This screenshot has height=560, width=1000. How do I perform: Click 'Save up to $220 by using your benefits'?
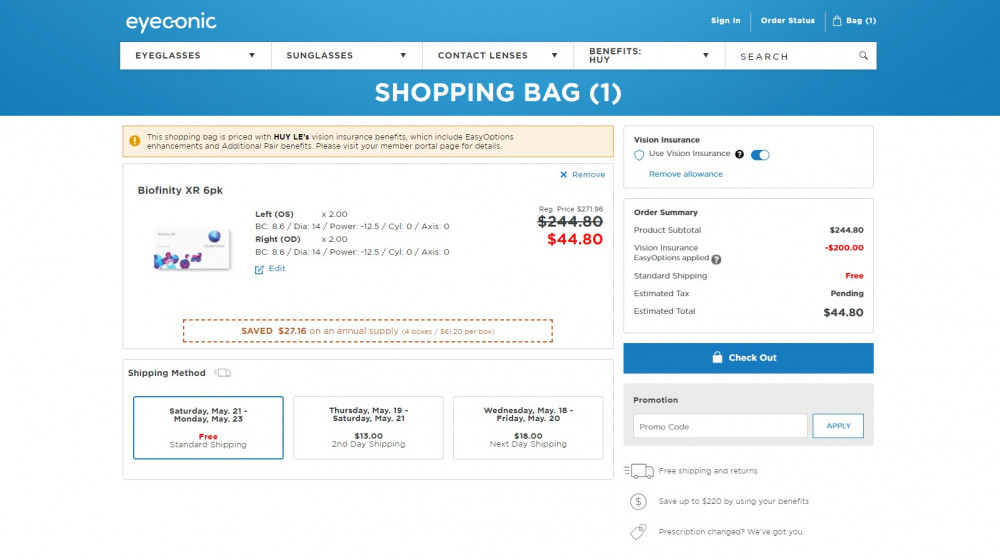point(733,501)
